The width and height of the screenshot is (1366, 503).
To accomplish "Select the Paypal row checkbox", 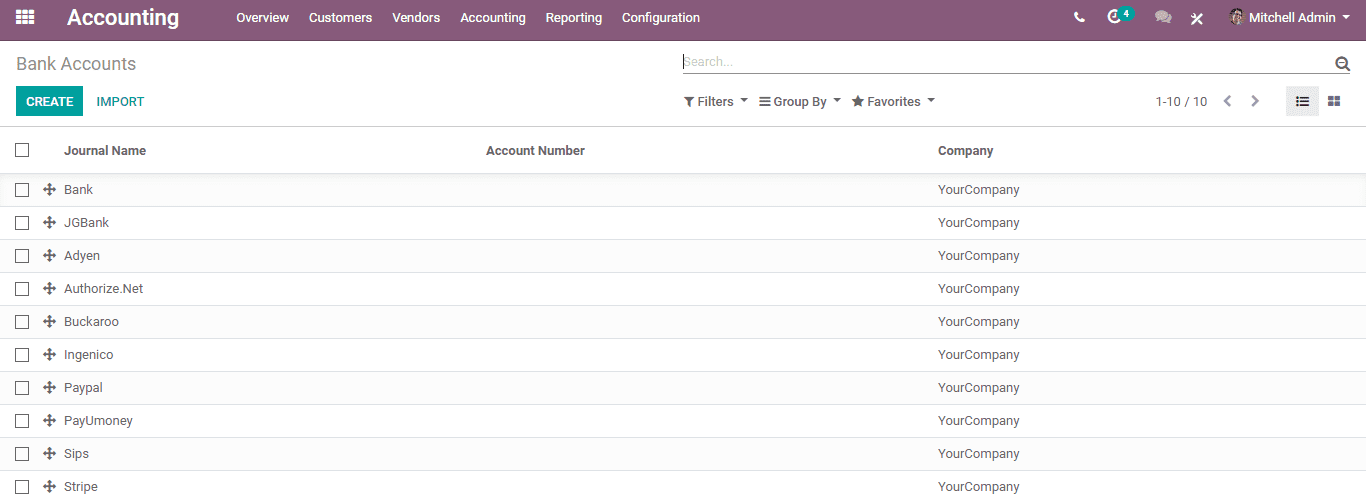I will click(22, 388).
